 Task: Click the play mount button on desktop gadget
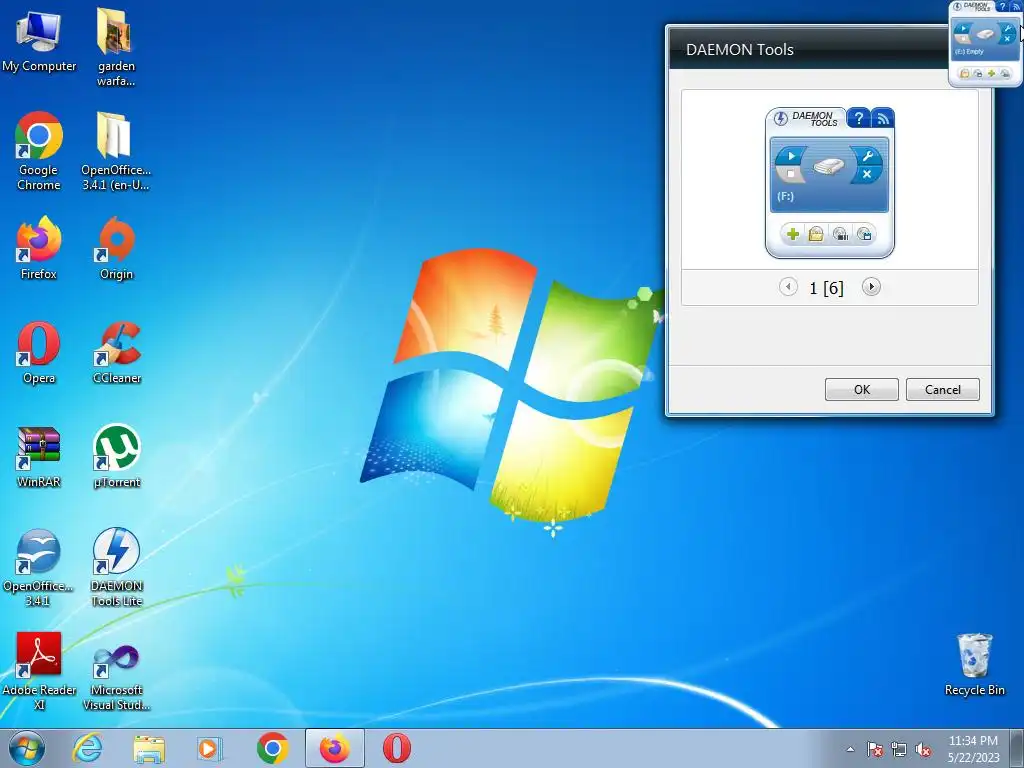[963, 29]
